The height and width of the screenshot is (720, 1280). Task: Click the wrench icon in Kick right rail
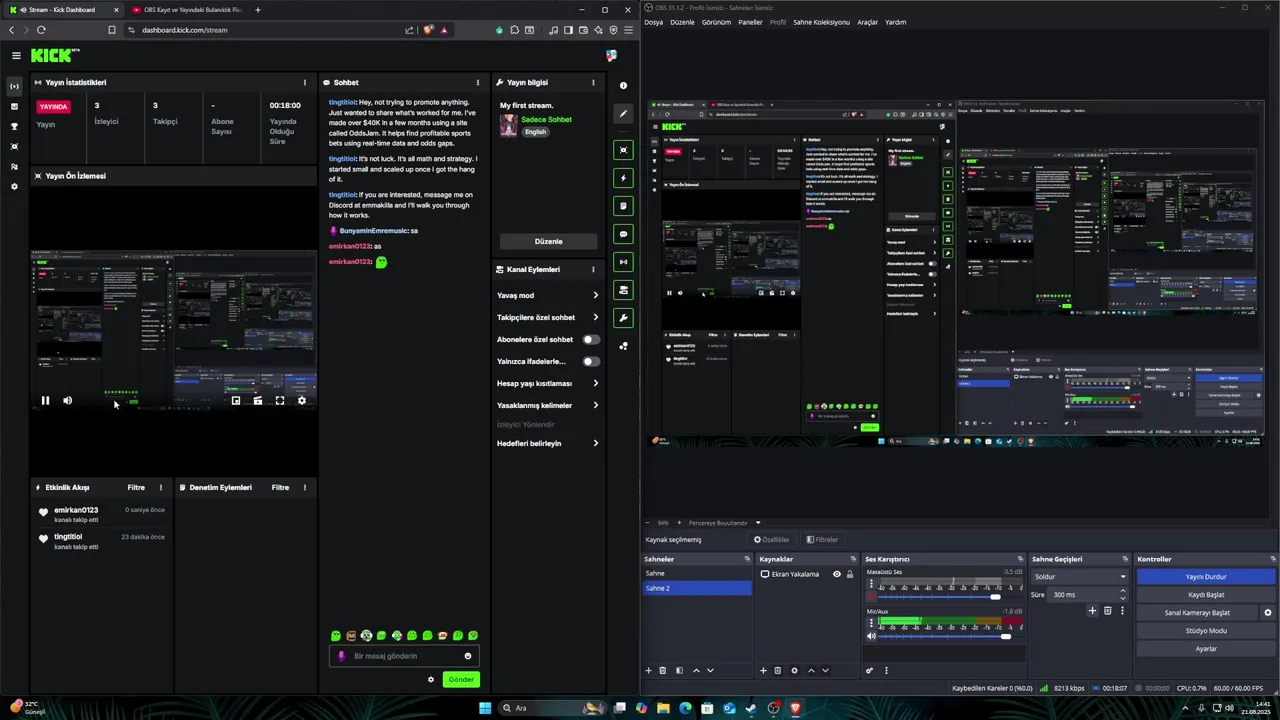[623, 318]
